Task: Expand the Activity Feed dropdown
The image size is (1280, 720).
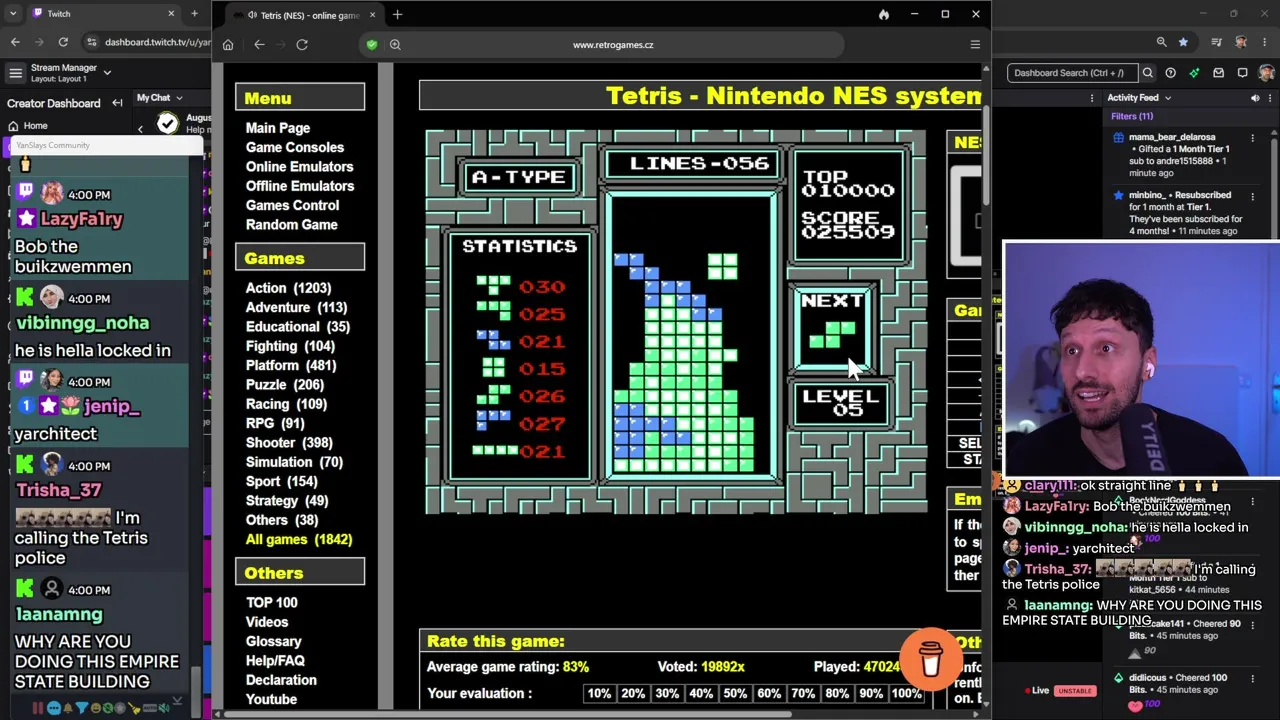Action: coord(1167,98)
